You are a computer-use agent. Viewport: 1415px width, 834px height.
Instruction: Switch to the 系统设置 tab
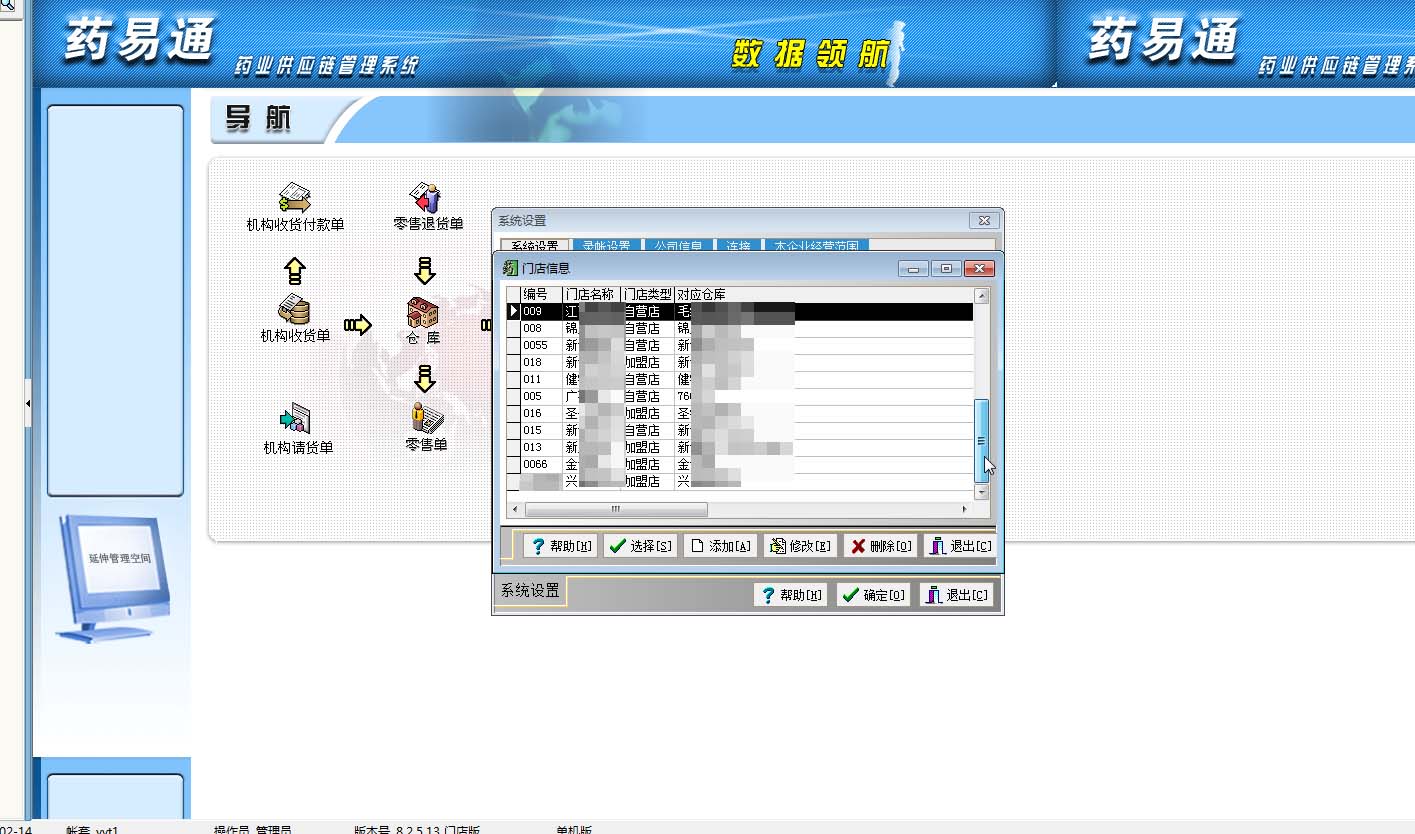[x=535, y=245]
